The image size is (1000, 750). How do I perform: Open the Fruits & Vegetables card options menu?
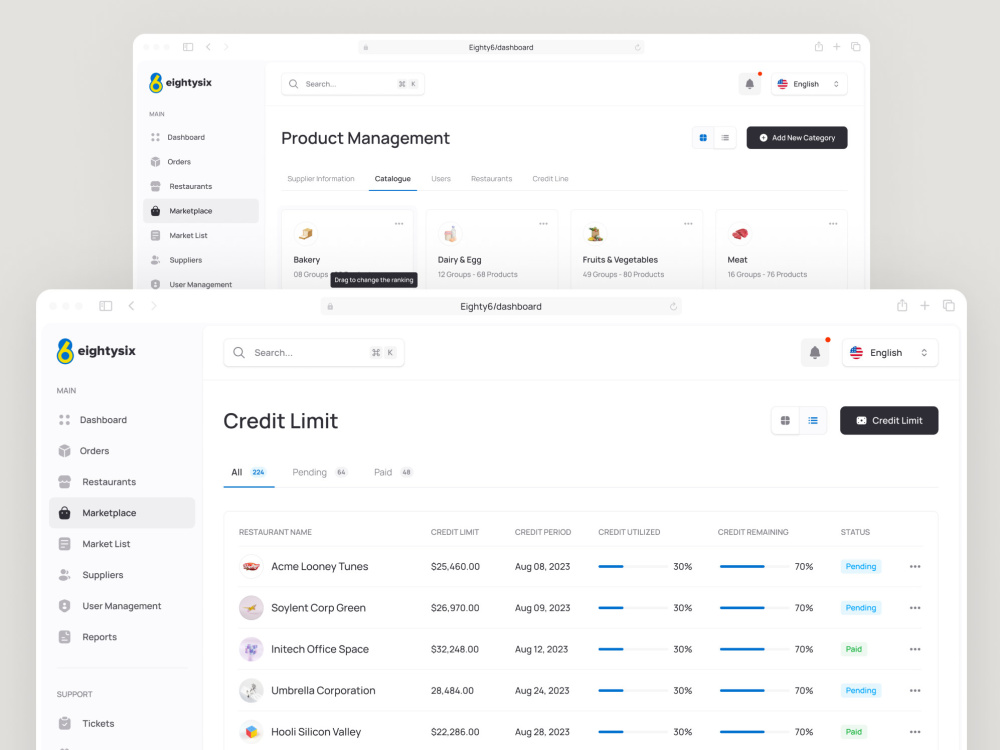click(x=688, y=224)
